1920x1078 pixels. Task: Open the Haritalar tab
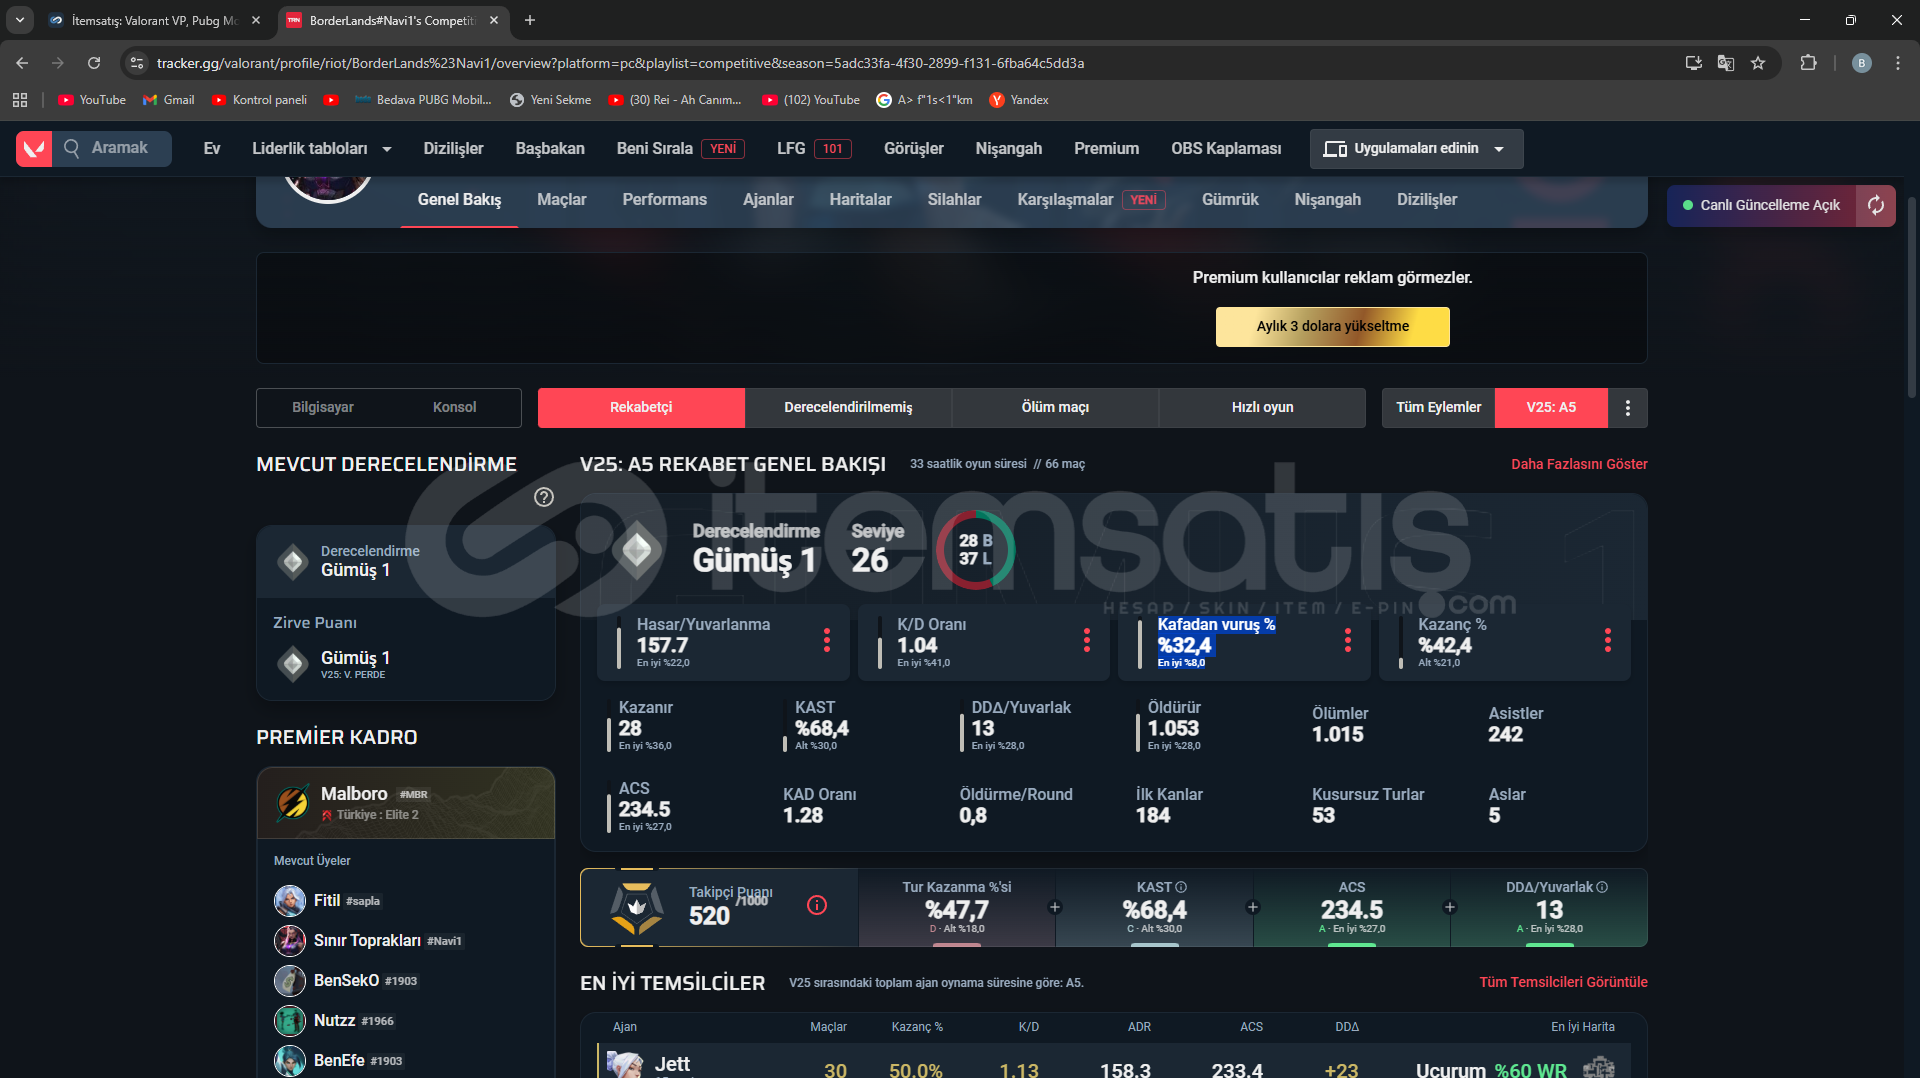click(860, 200)
